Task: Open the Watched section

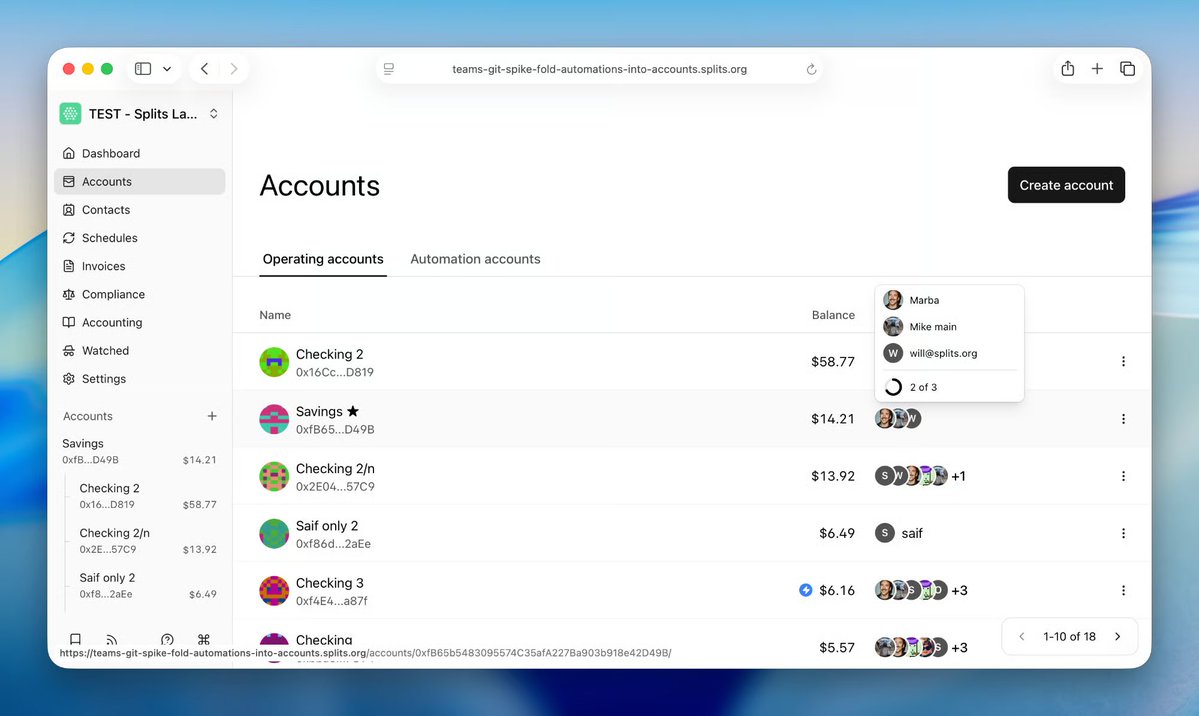Action: pos(140,351)
